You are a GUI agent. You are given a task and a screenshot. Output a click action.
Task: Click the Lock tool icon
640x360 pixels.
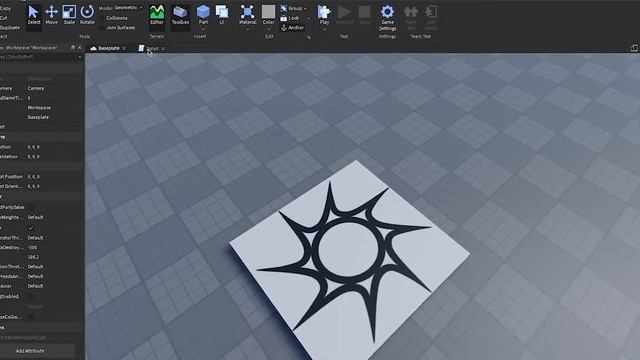point(284,18)
